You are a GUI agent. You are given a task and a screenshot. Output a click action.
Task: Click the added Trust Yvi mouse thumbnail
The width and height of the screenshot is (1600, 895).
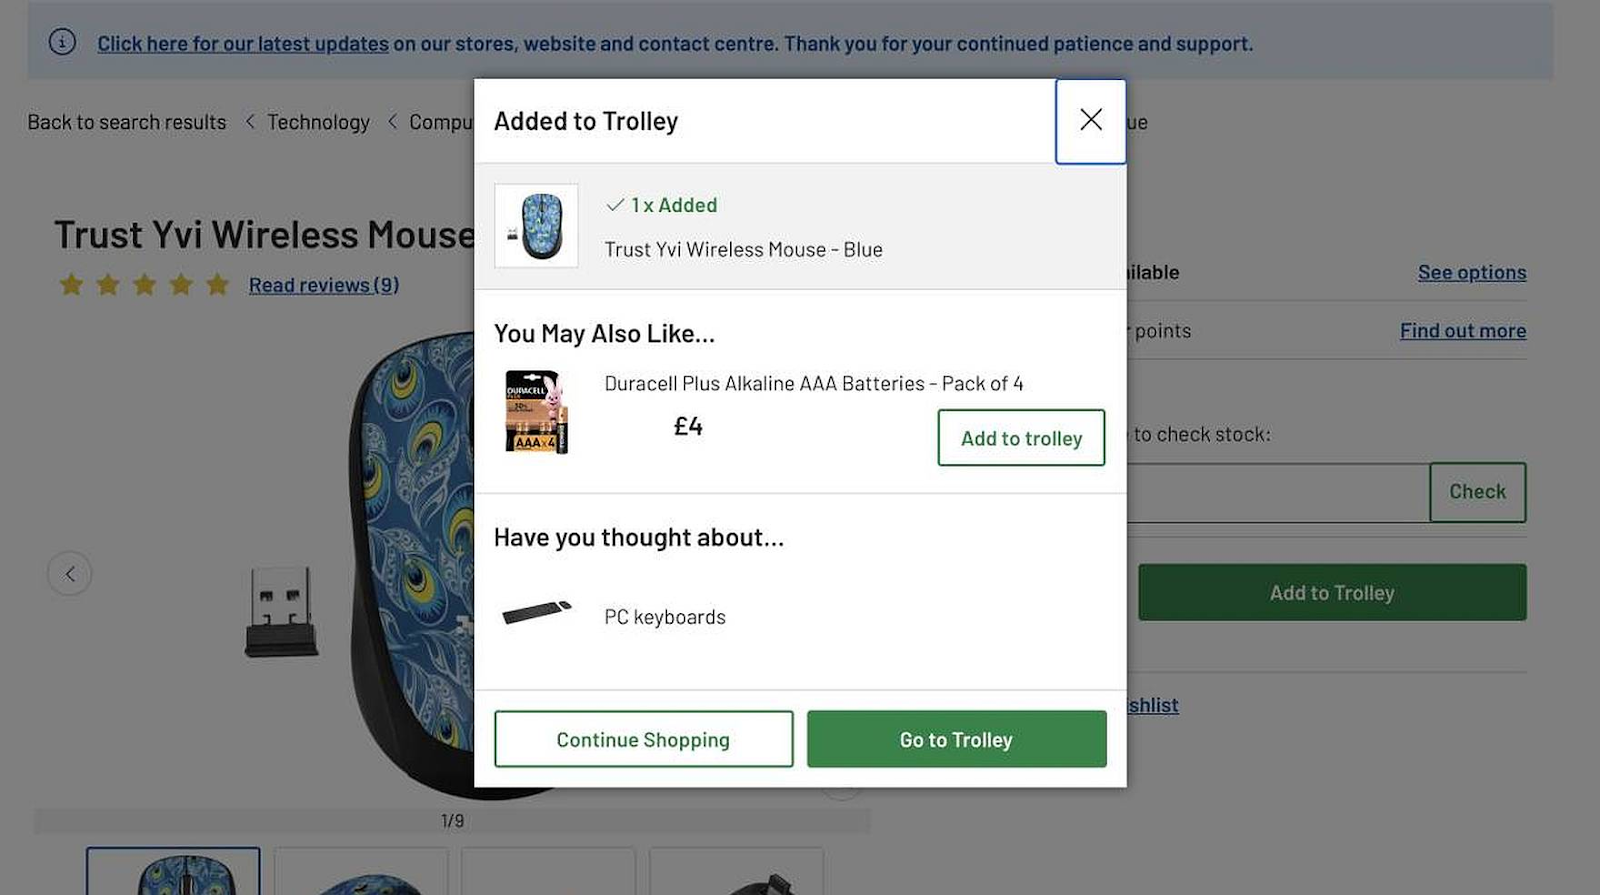pyautogui.click(x=536, y=225)
